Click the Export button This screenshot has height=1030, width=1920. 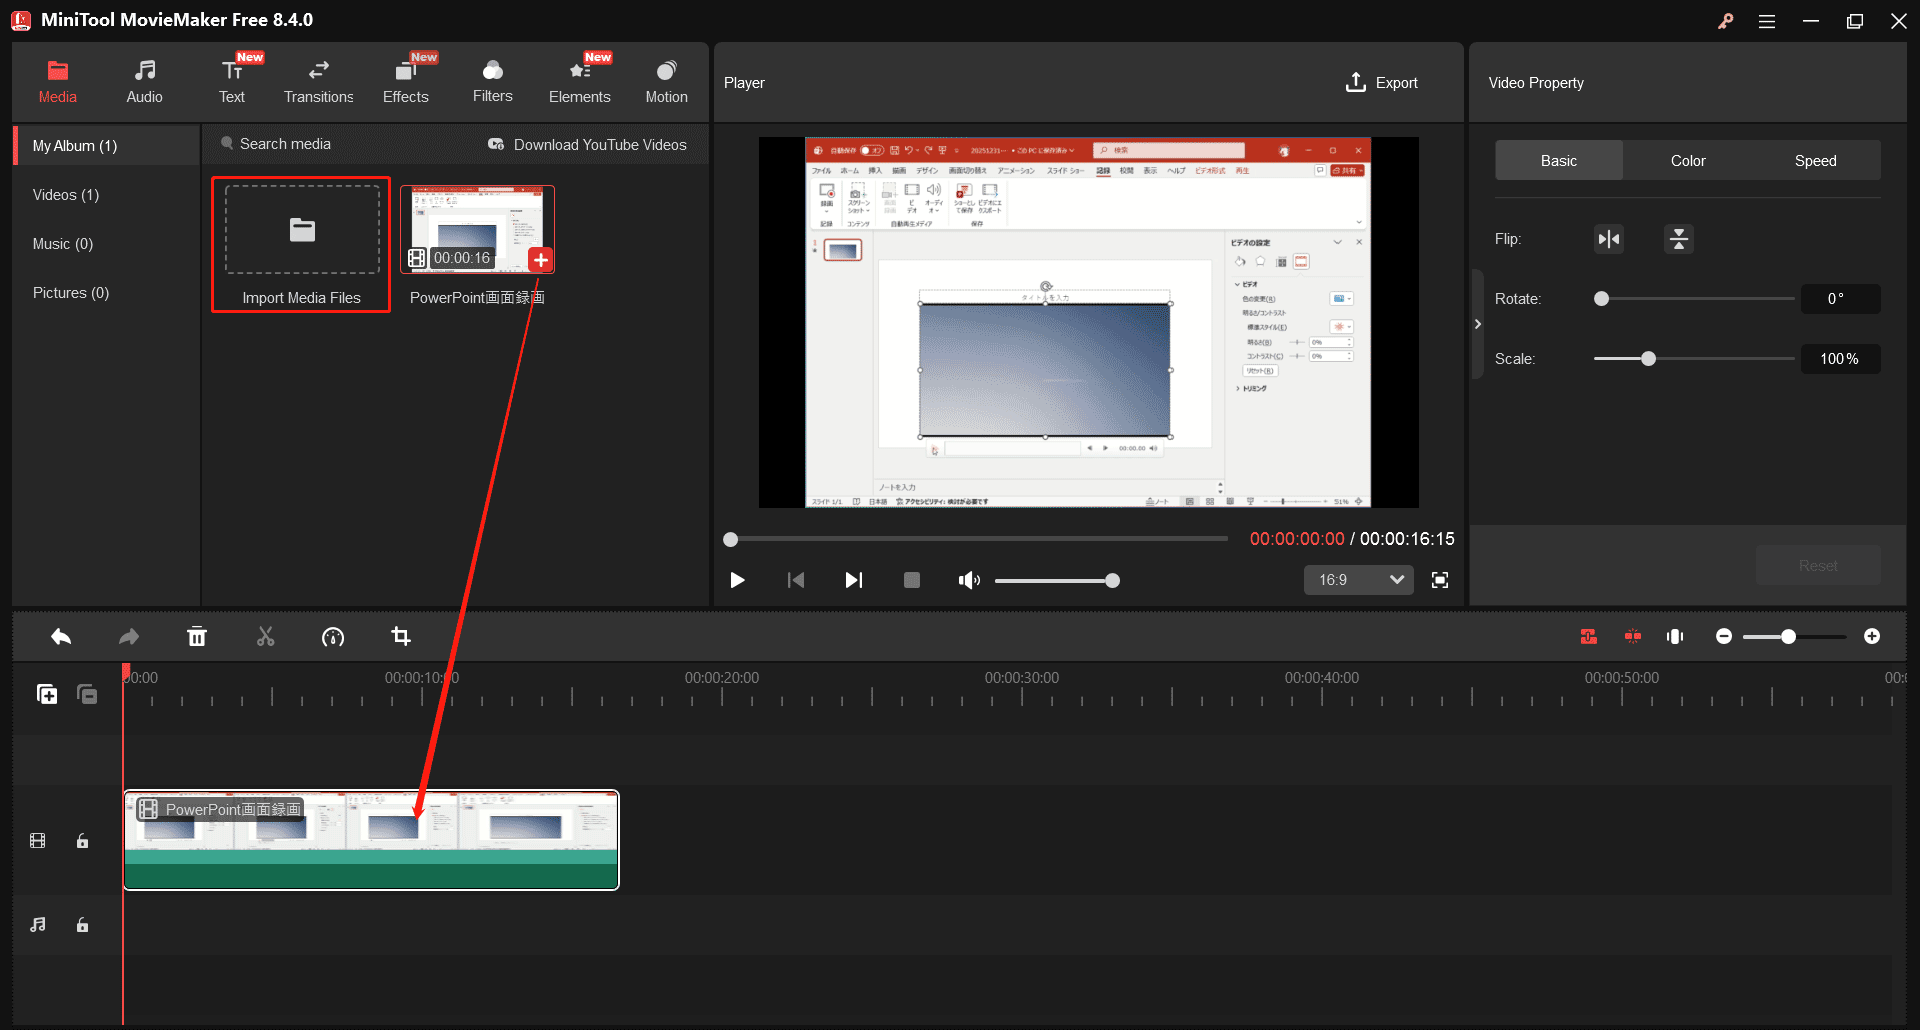[1382, 82]
